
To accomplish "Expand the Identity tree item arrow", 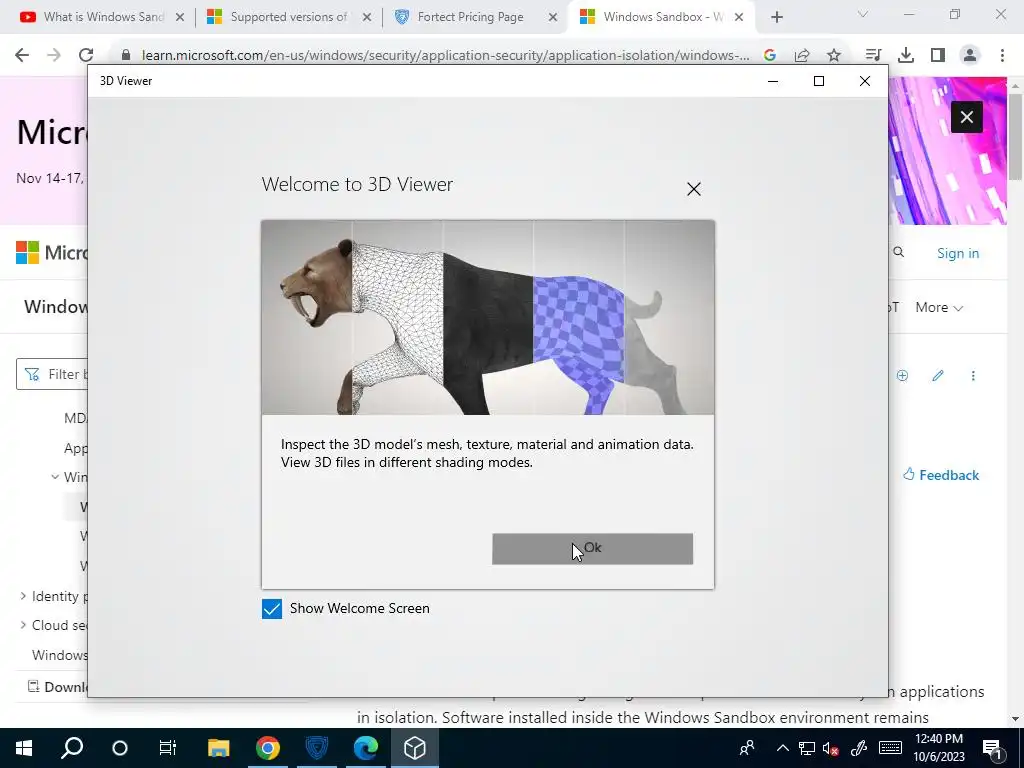I will (23, 596).
